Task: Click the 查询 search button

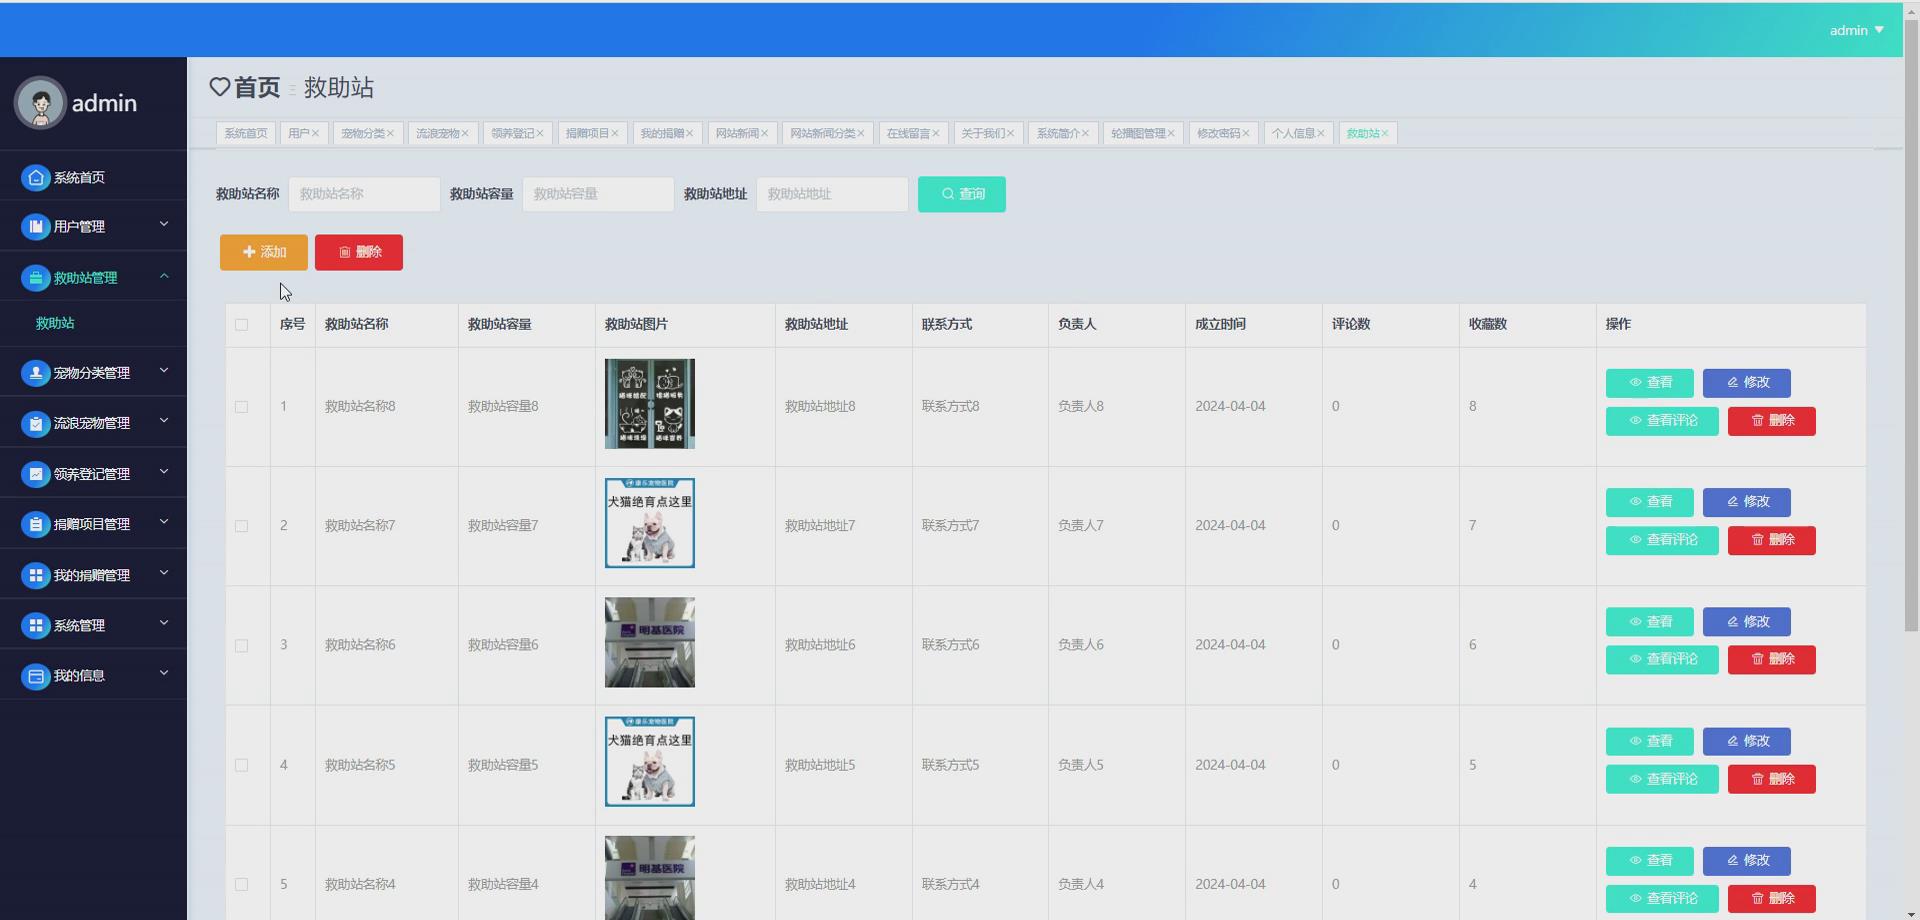Action: click(x=962, y=194)
